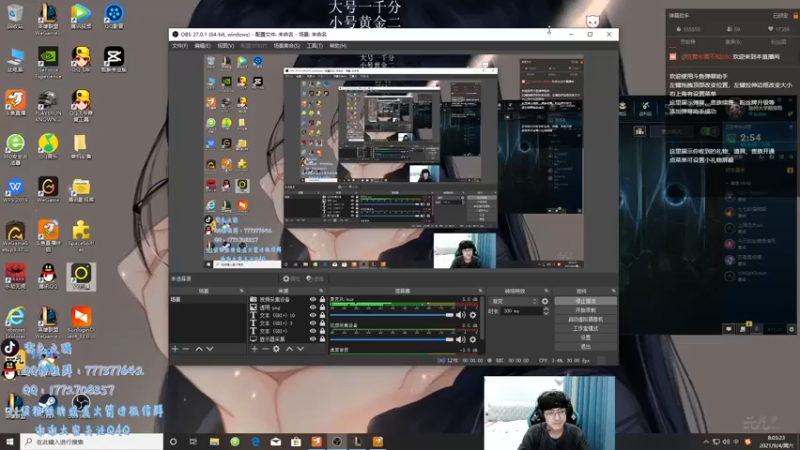
Task: Mute the video capture device speaker icon
Action: tap(461, 339)
